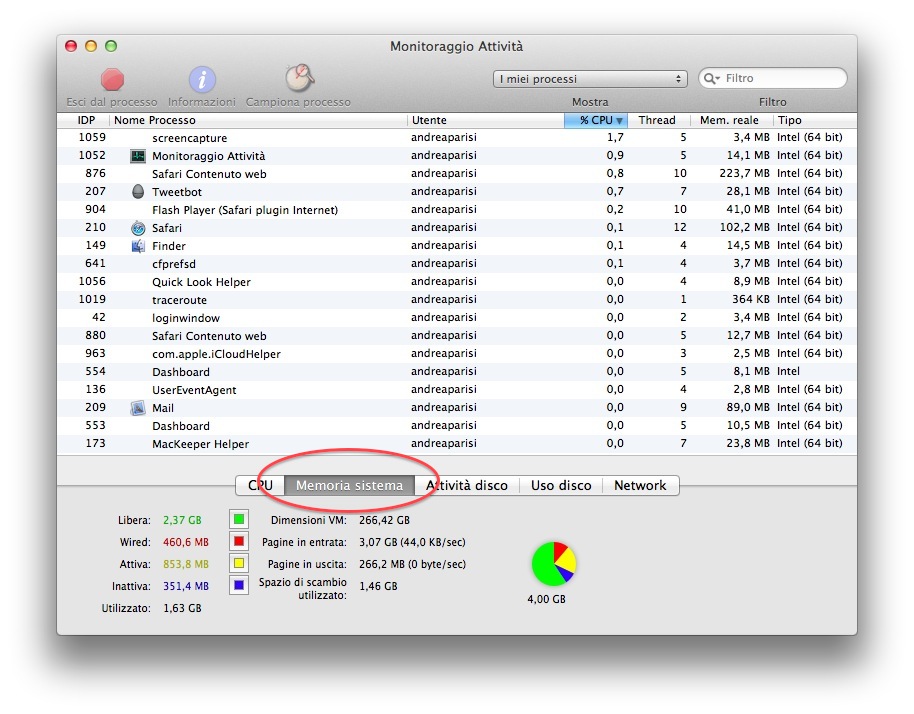
Task: Click the Inattiva value 351,4 MB
Action: 186,586
